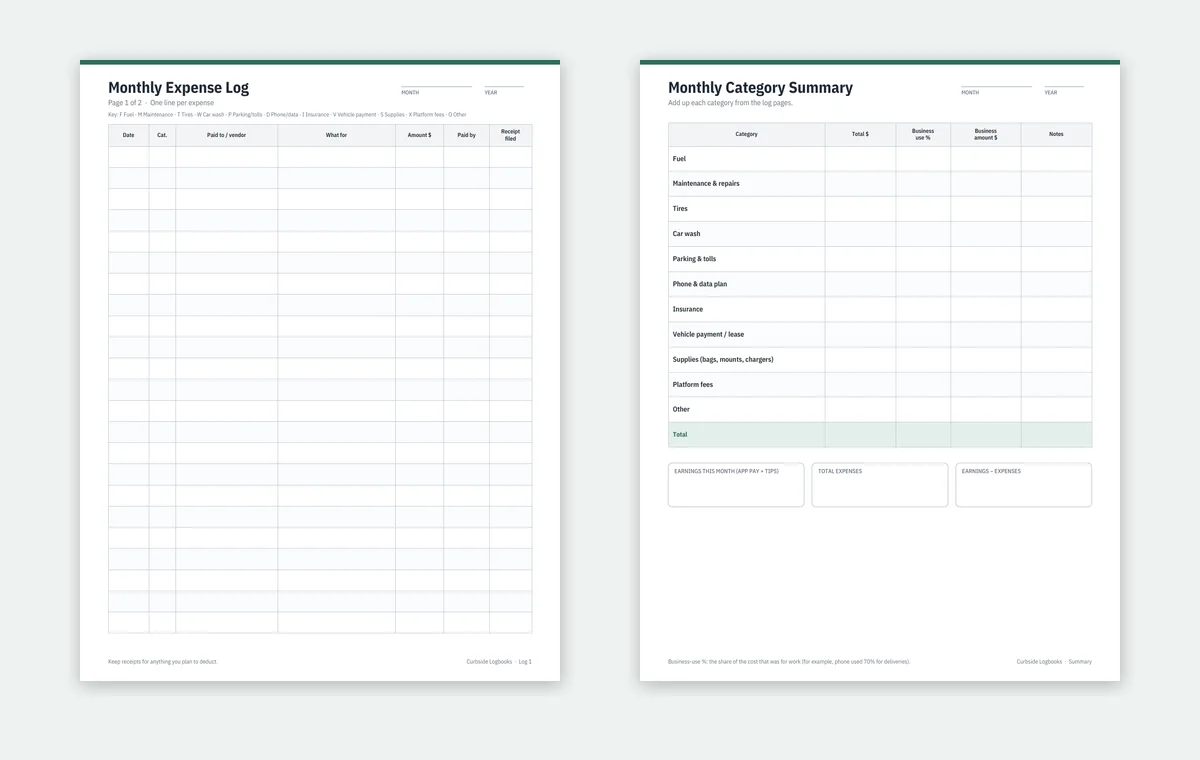Select the Other row label
This screenshot has height=760, width=1200.
(681, 409)
